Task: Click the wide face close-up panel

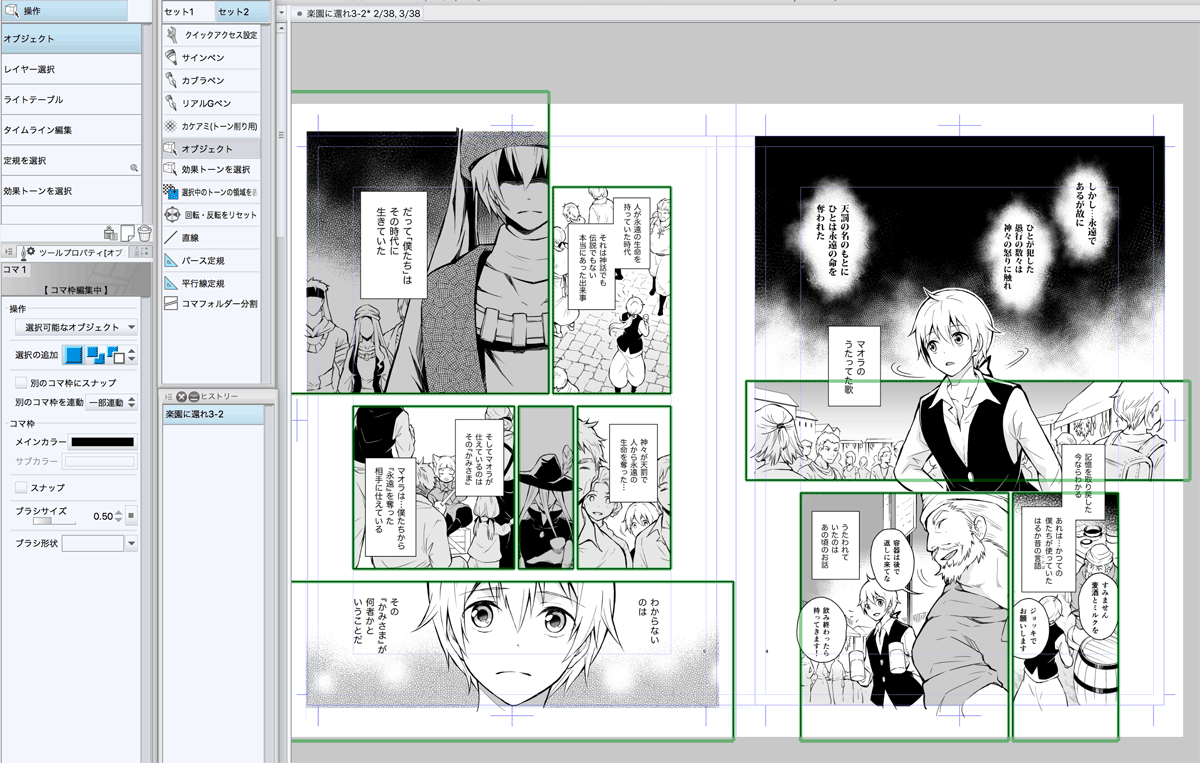Action: [x=511, y=660]
